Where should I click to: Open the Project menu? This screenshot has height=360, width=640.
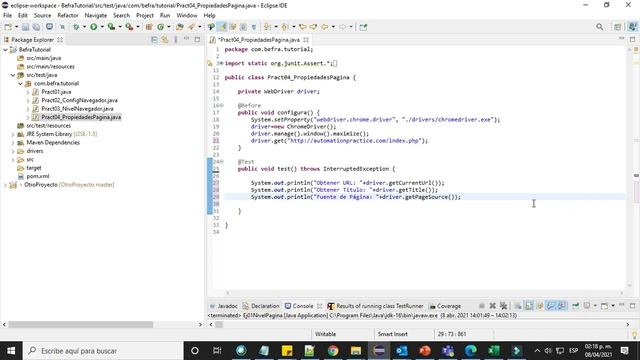click(145, 16)
